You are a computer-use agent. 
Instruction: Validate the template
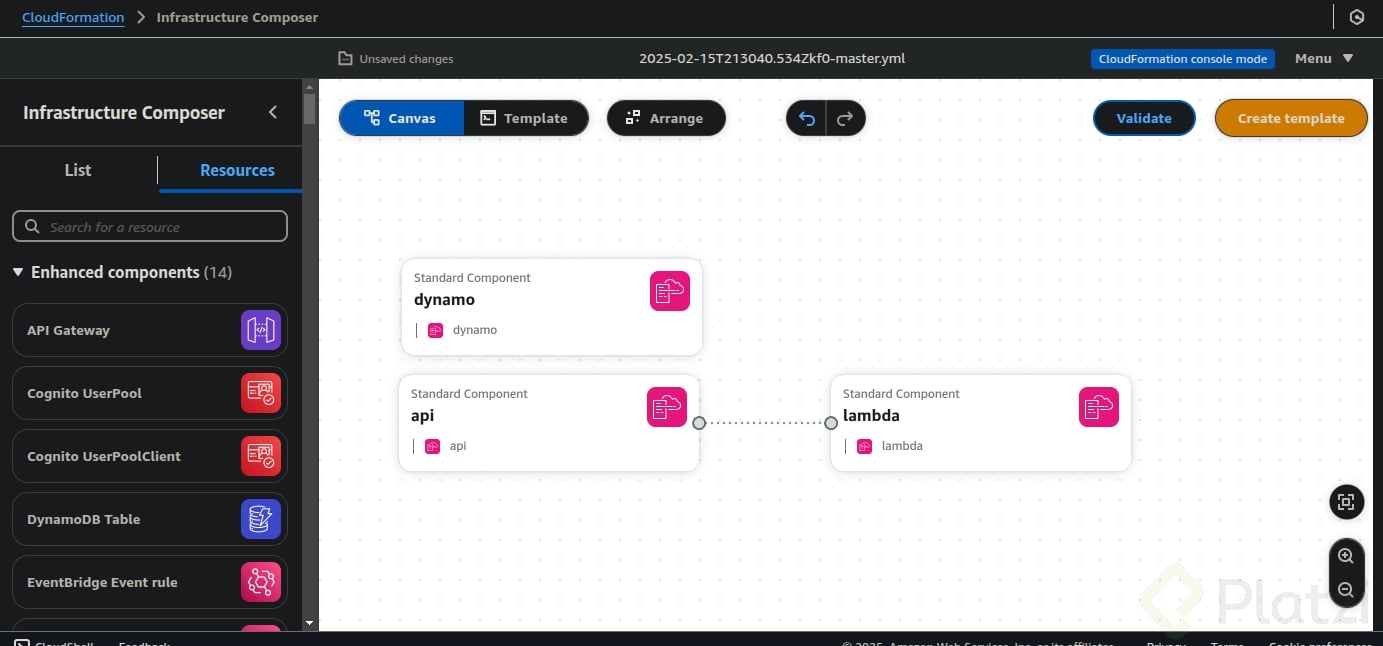(1144, 118)
